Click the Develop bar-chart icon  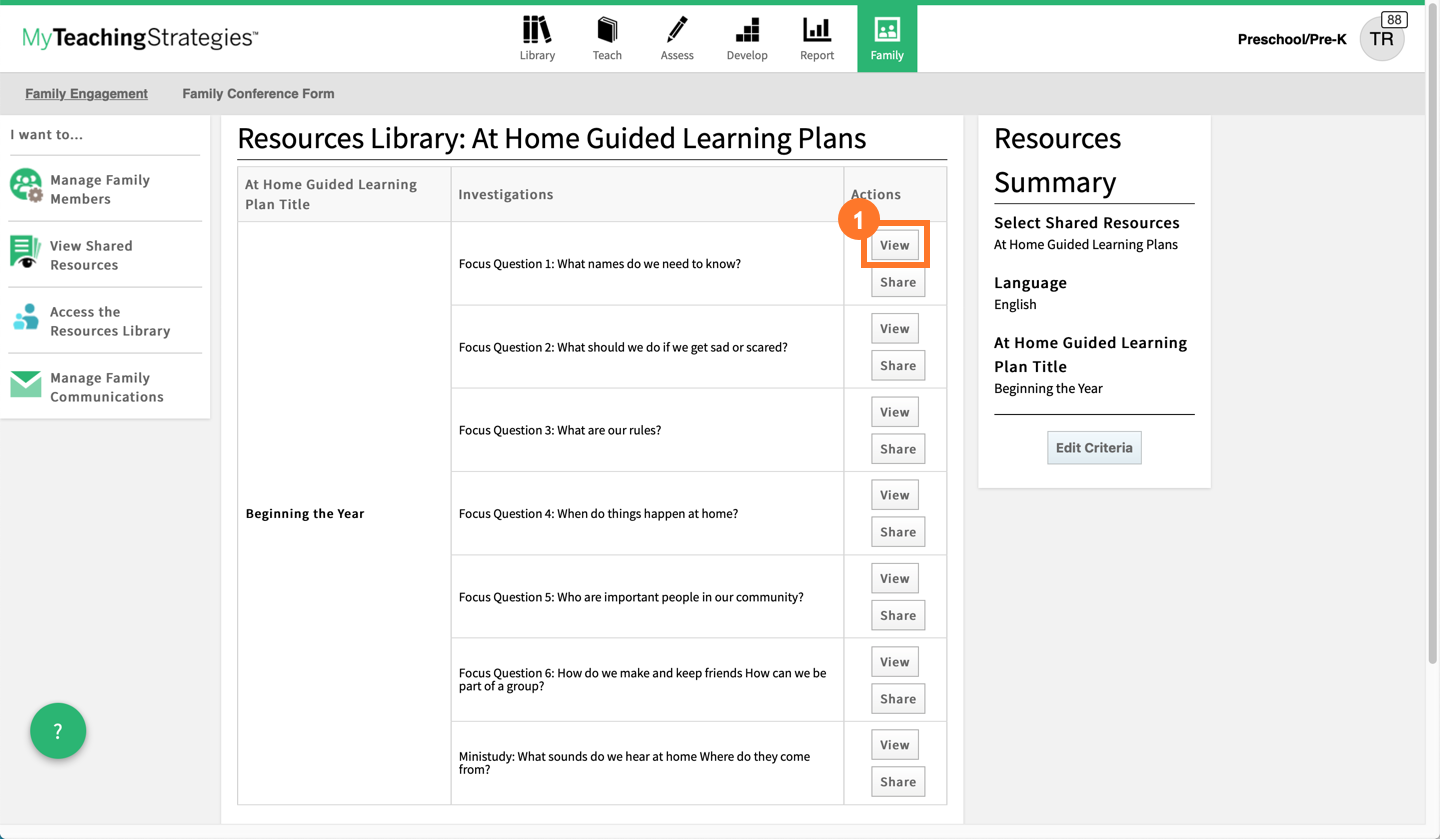747,38
